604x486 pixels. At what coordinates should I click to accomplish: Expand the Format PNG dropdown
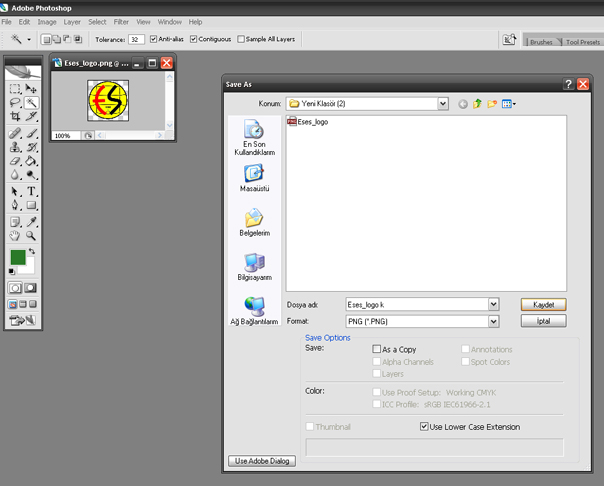tap(493, 321)
